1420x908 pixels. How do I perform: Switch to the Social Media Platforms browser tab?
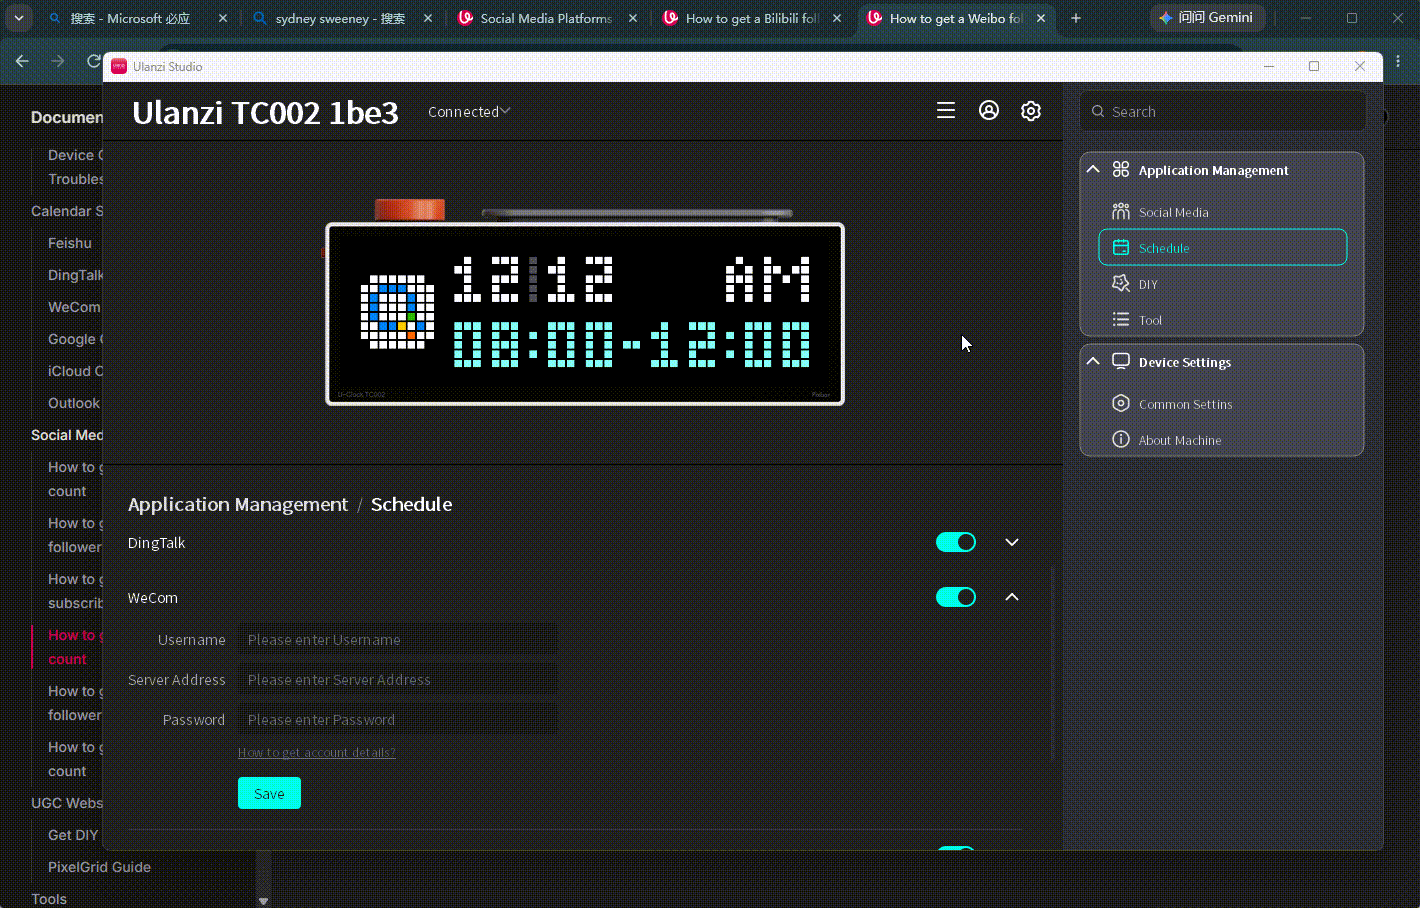click(x=547, y=18)
